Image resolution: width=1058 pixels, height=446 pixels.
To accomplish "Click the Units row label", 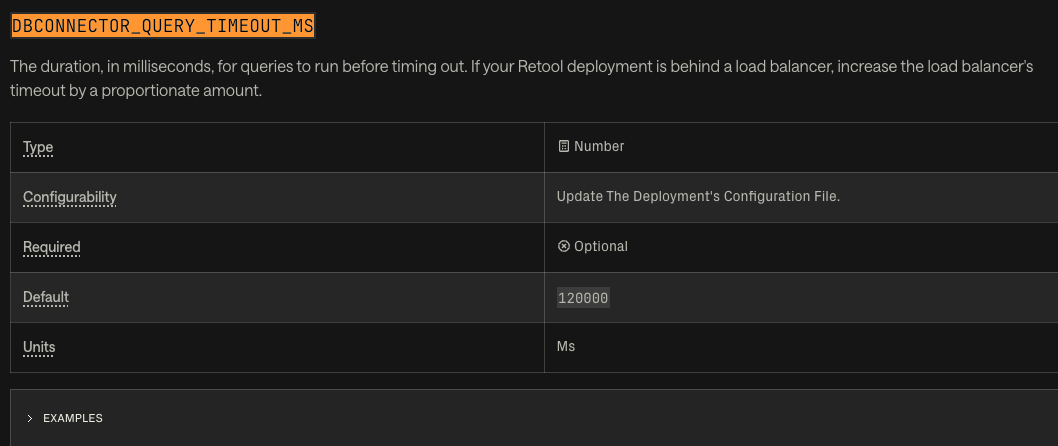I will point(39,347).
